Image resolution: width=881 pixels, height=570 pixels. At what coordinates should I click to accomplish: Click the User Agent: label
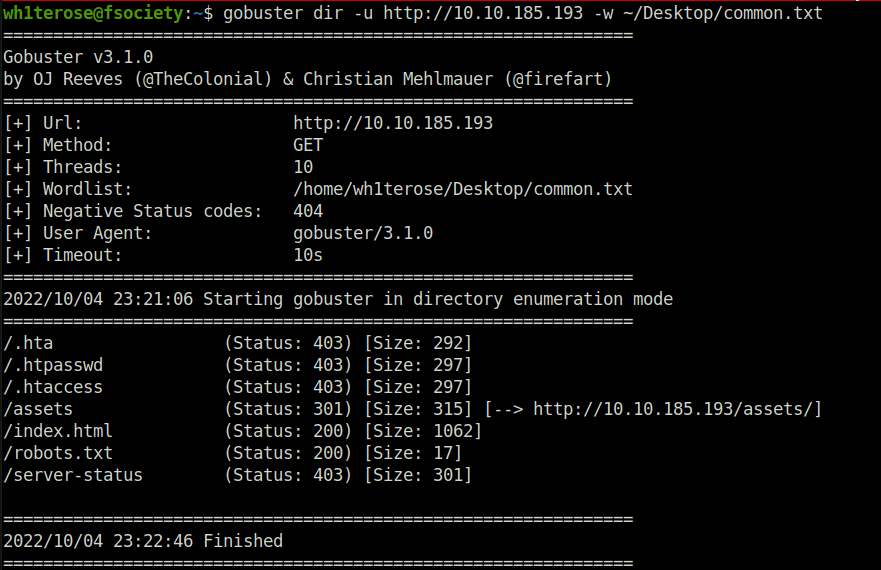point(97,233)
